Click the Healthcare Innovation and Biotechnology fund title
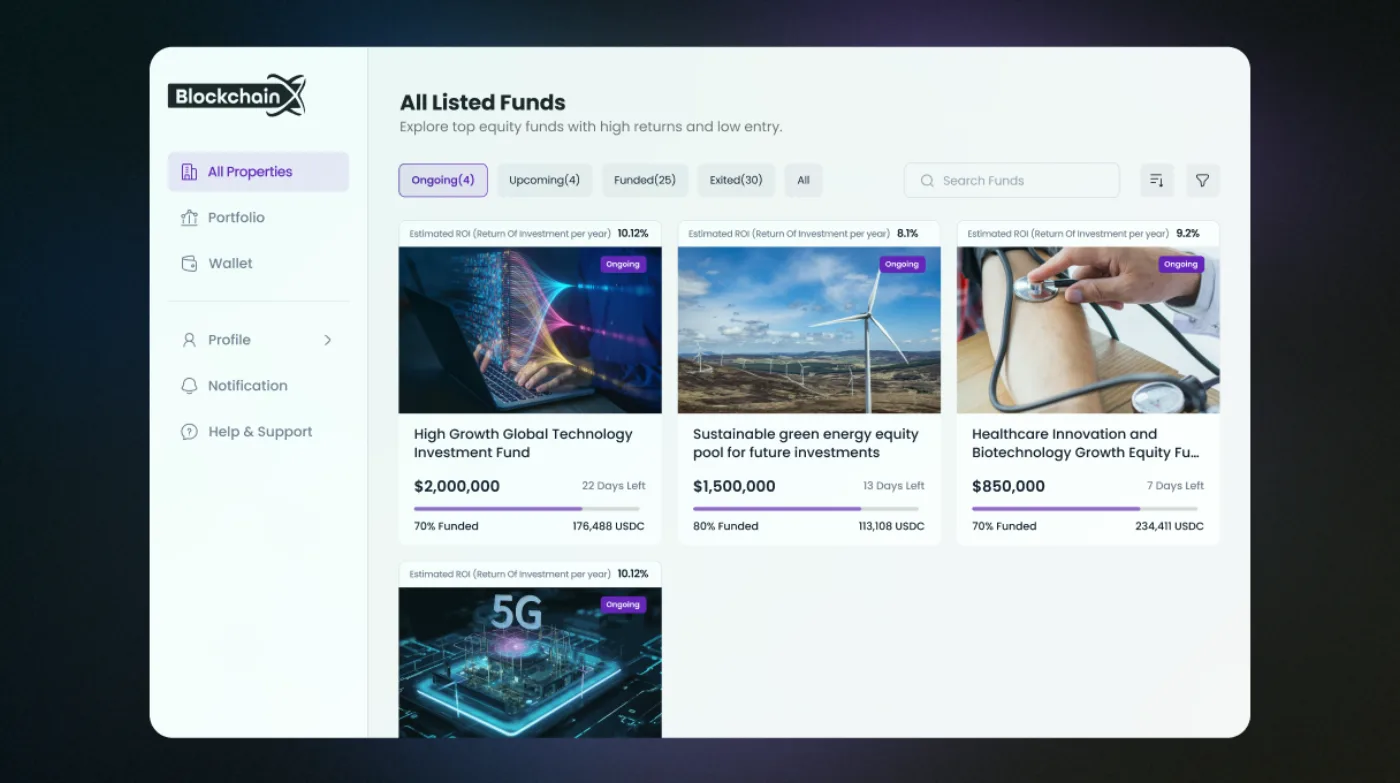Image resolution: width=1400 pixels, height=783 pixels. (1086, 443)
